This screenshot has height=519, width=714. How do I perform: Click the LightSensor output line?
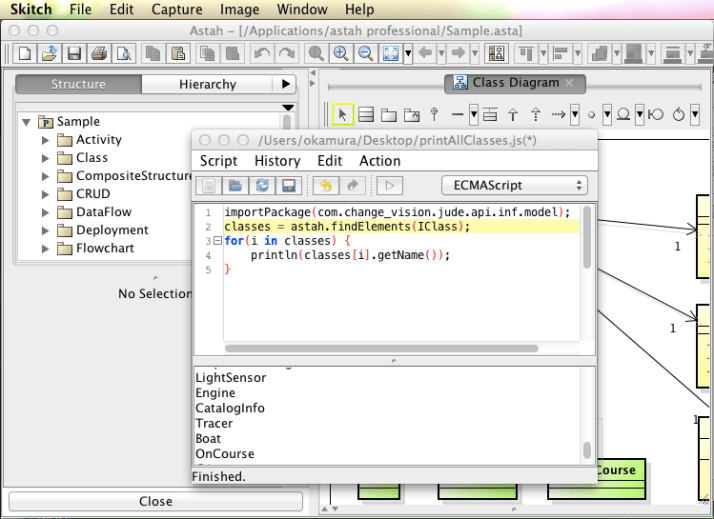(x=230, y=377)
